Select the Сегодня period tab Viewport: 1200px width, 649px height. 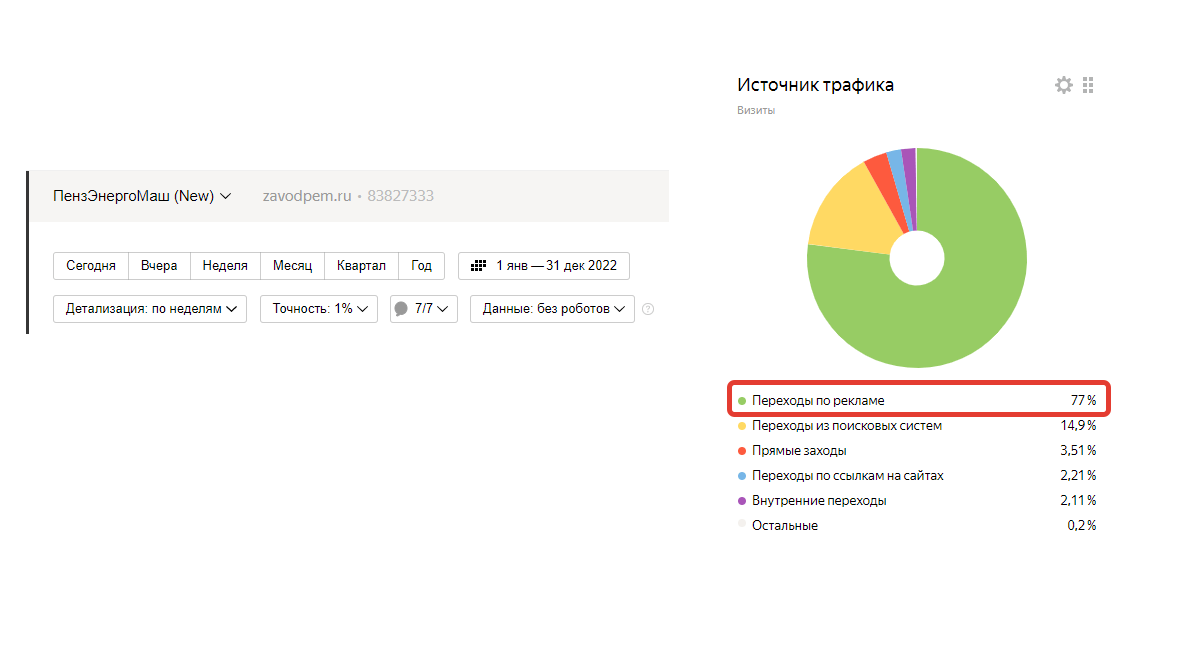[91, 266]
